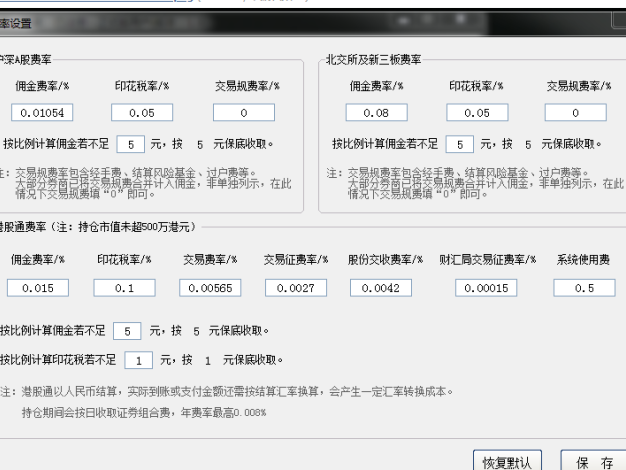This screenshot has width=626, height=470.
Task: Click the 交易征费率/% label
Action: pos(296,260)
